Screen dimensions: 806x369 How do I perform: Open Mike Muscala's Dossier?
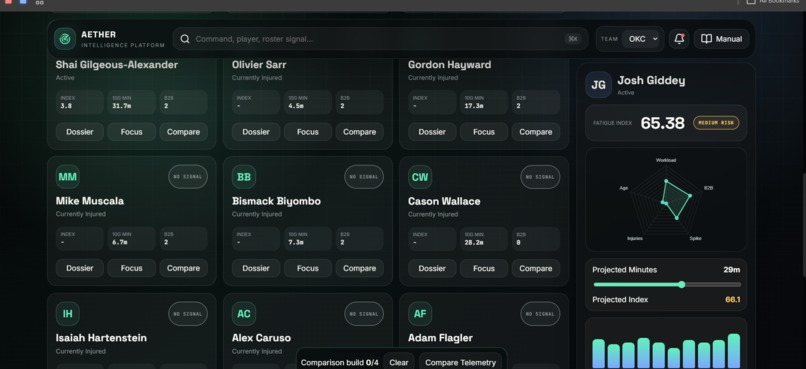(x=80, y=268)
